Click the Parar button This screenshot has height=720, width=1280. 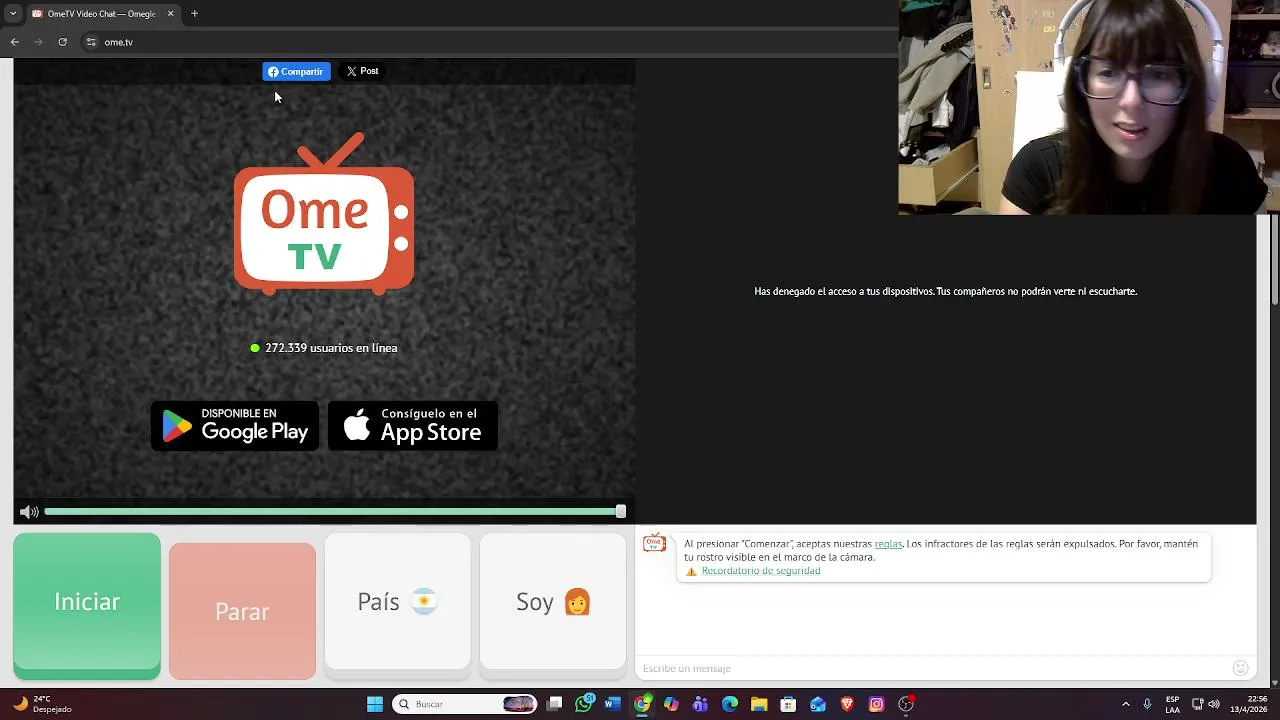pos(242,611)
